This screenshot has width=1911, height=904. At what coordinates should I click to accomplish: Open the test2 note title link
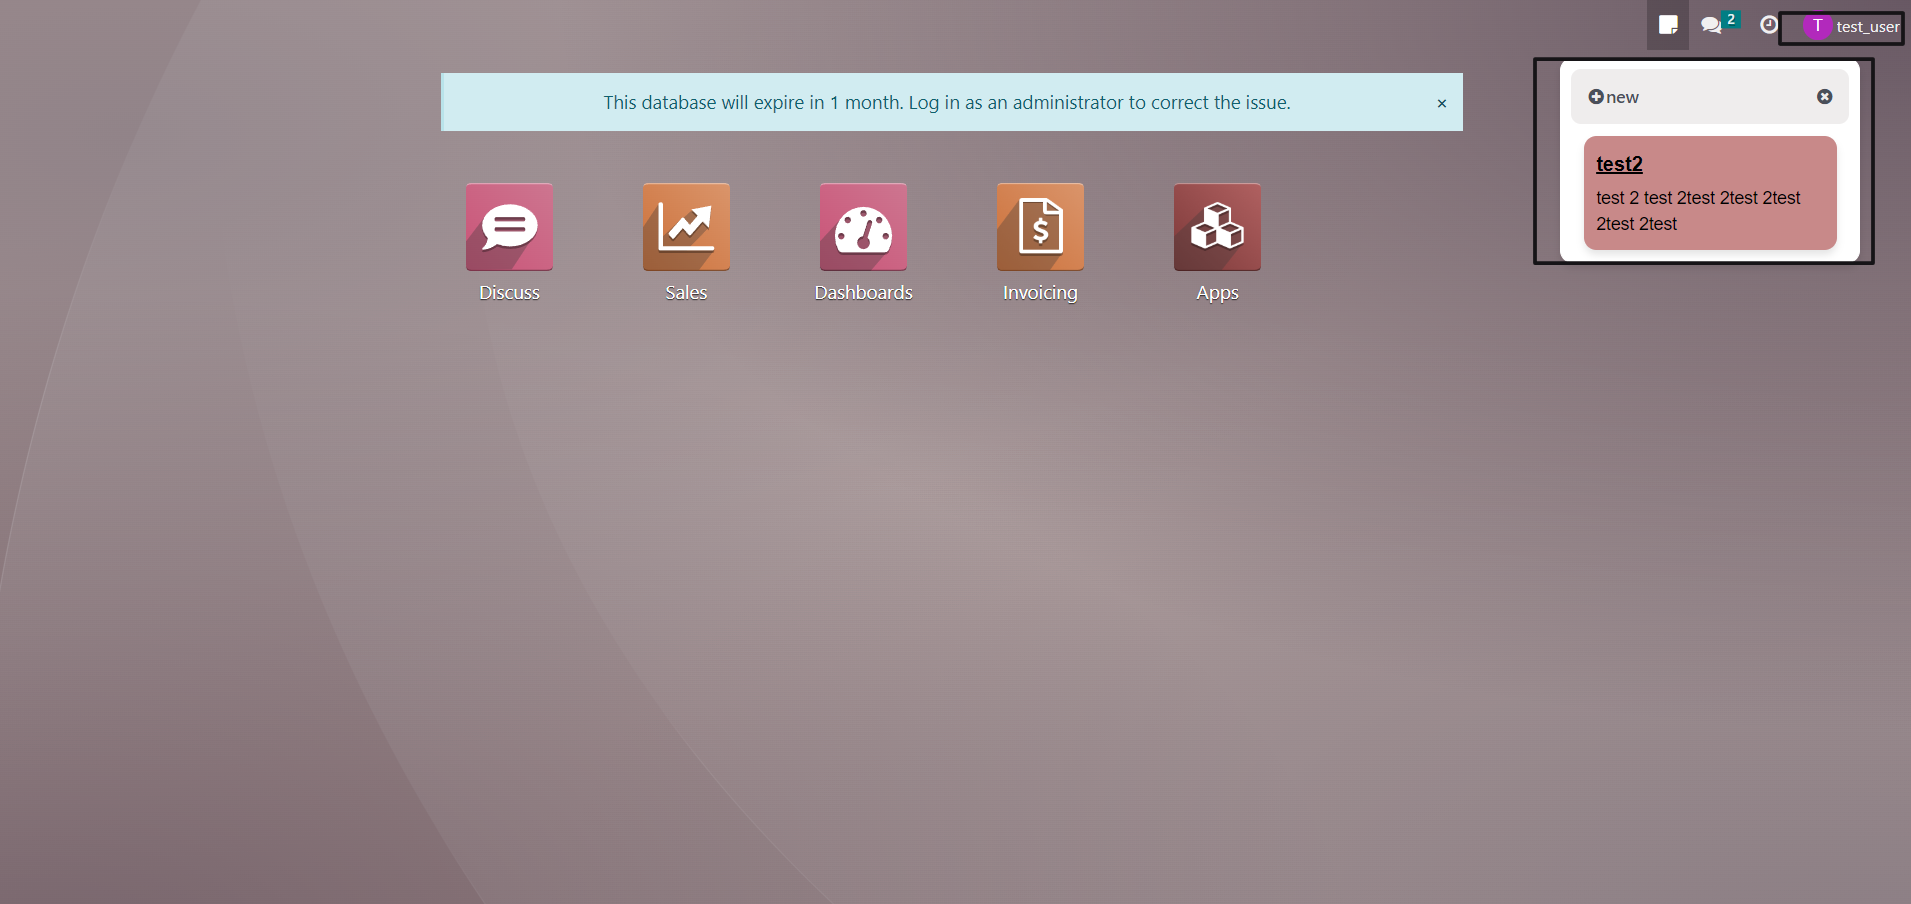click(1619, 164)
